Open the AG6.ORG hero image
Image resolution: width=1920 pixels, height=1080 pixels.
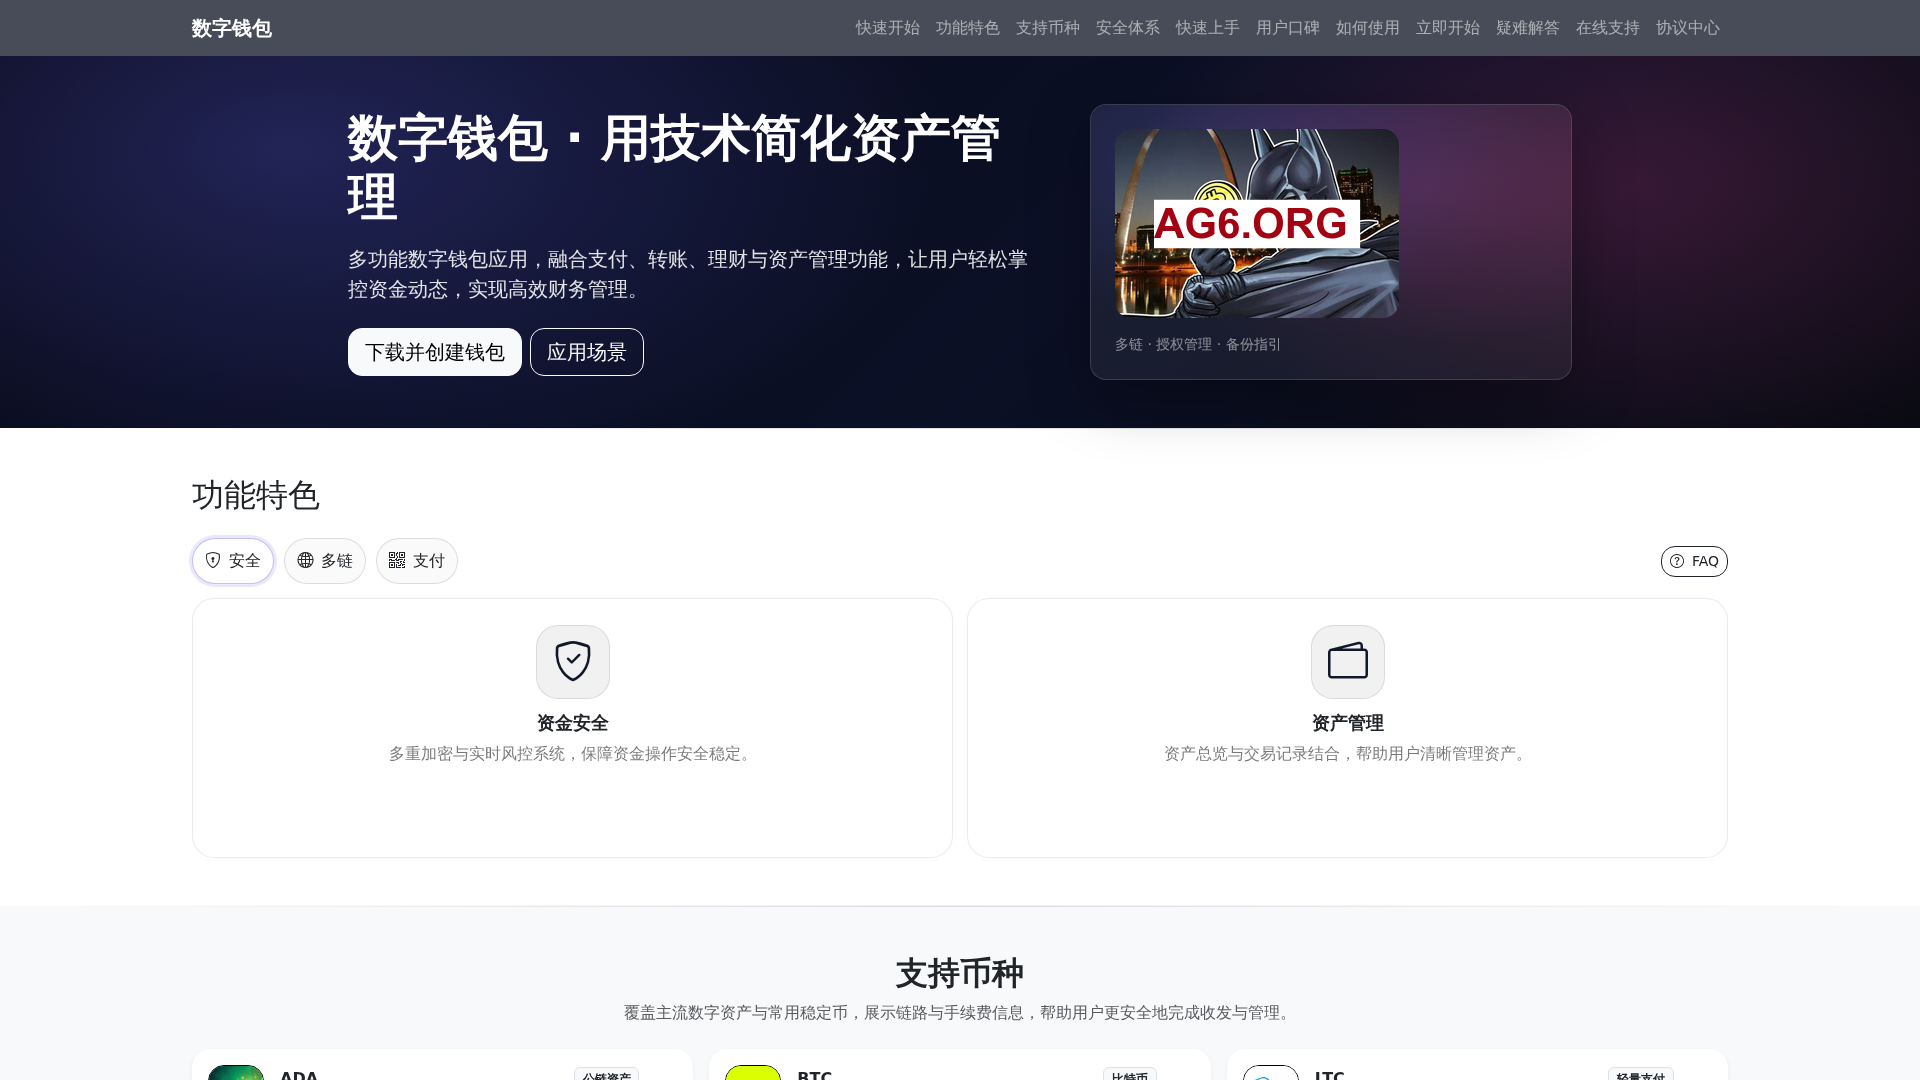1257,223
